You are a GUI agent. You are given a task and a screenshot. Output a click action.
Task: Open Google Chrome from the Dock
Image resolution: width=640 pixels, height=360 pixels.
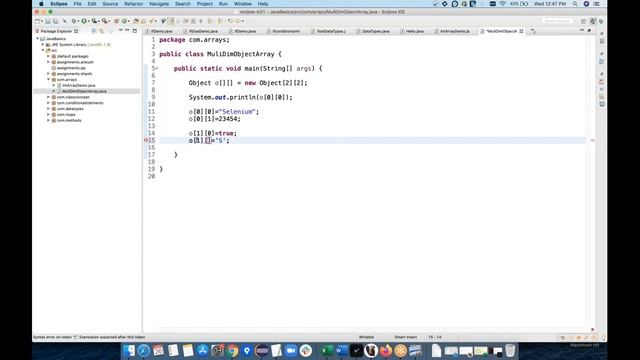click(233, 351)
